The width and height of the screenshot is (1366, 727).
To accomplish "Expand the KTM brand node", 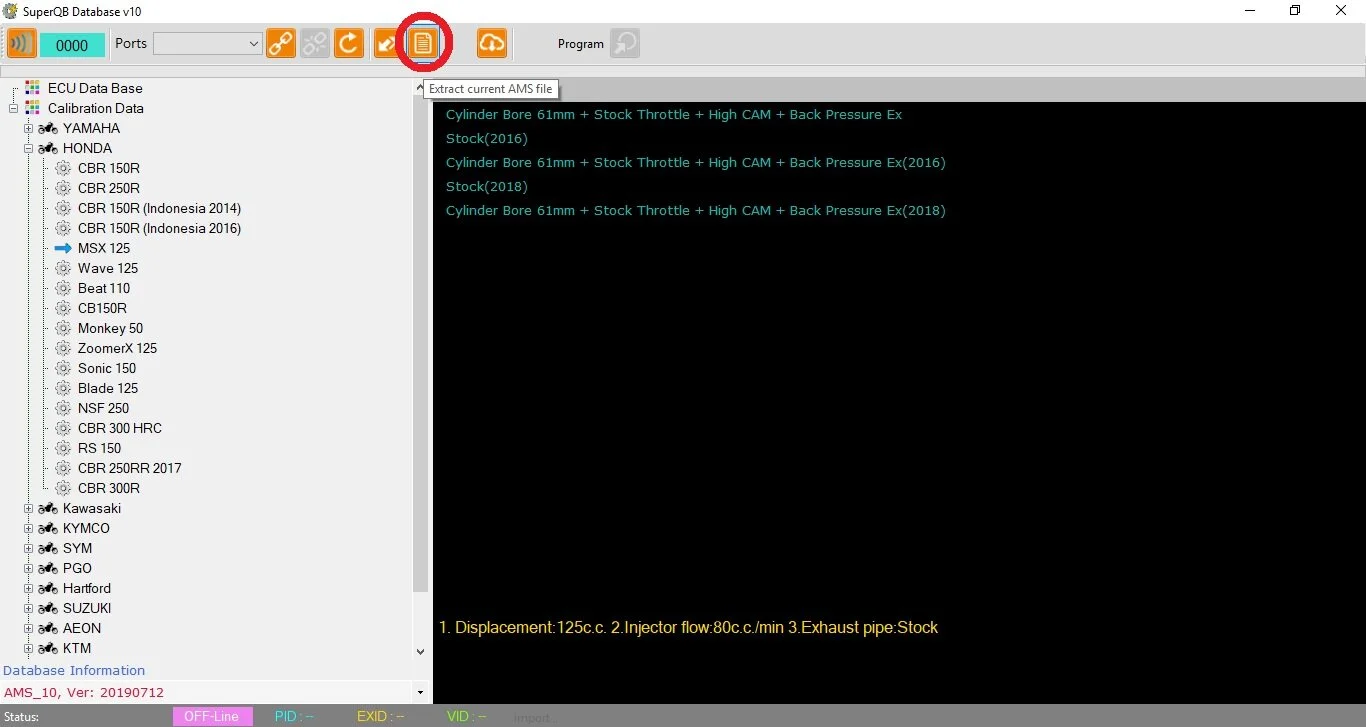I will [x=29, y=648].
